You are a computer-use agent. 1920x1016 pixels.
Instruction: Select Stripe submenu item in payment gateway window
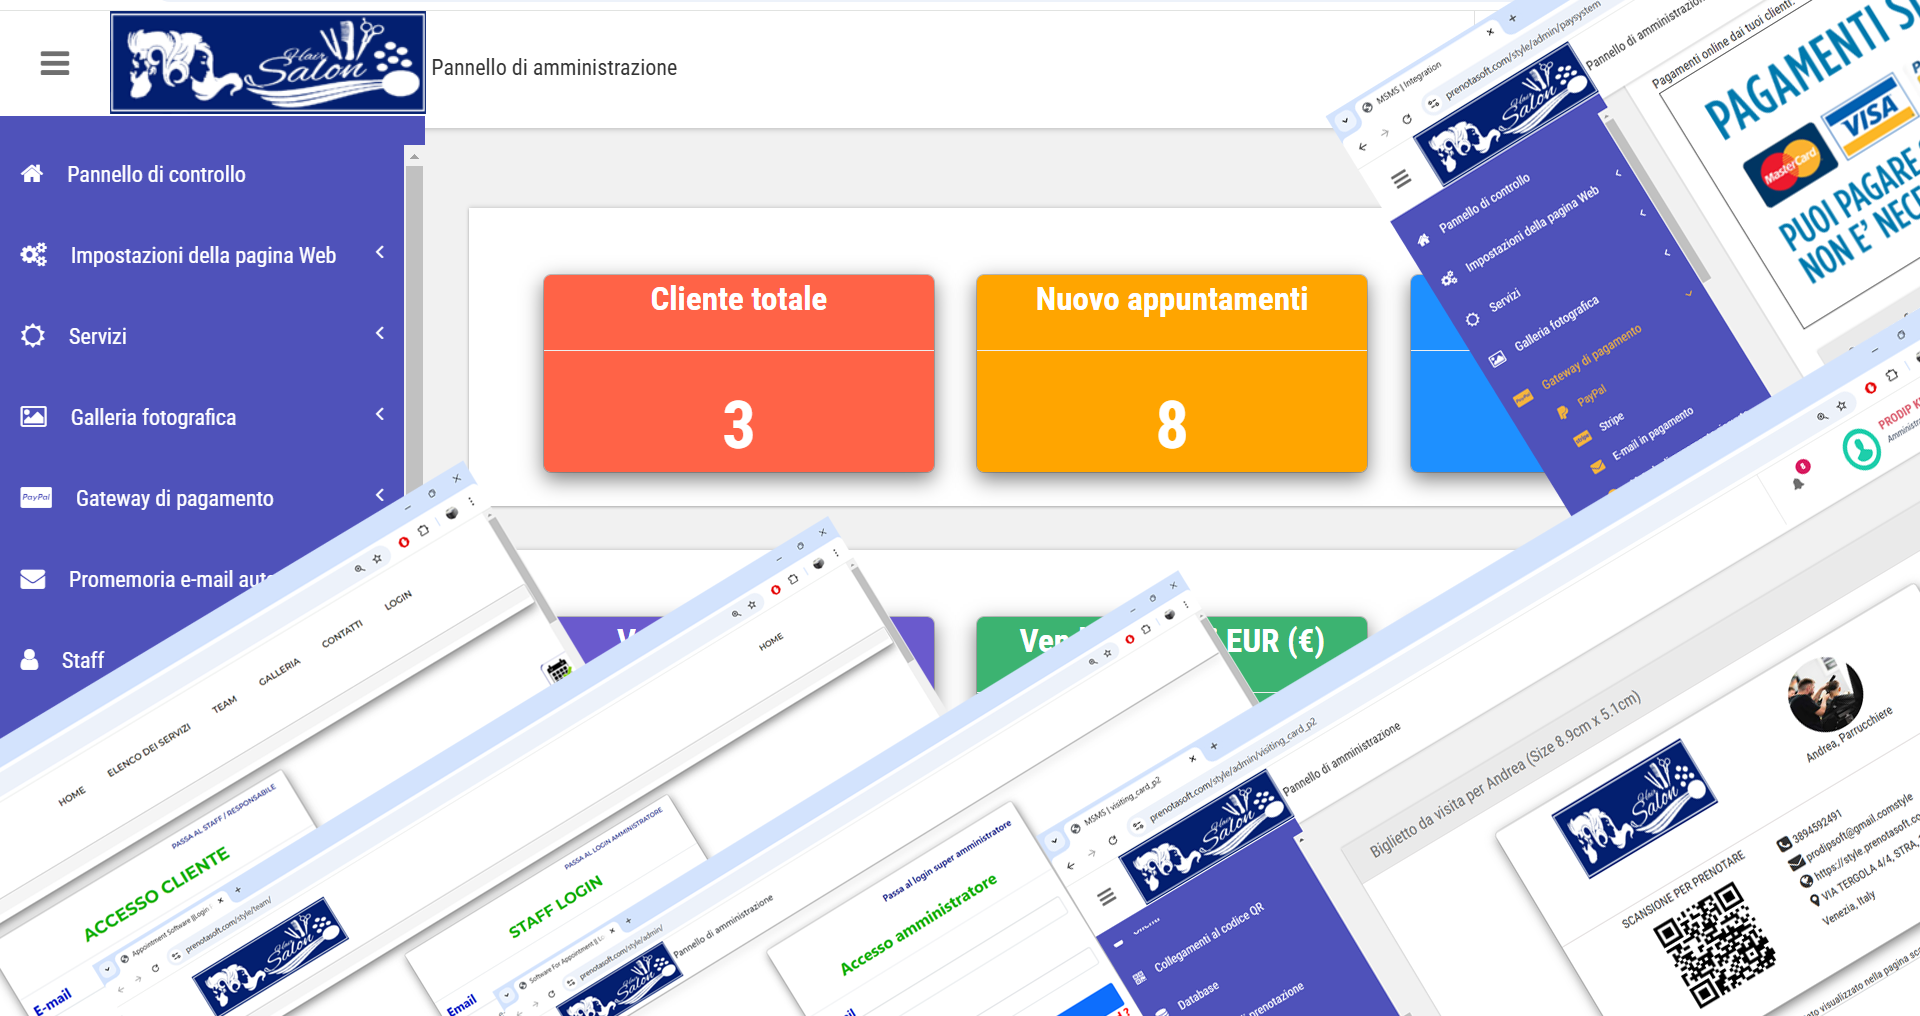(1611, 422)
